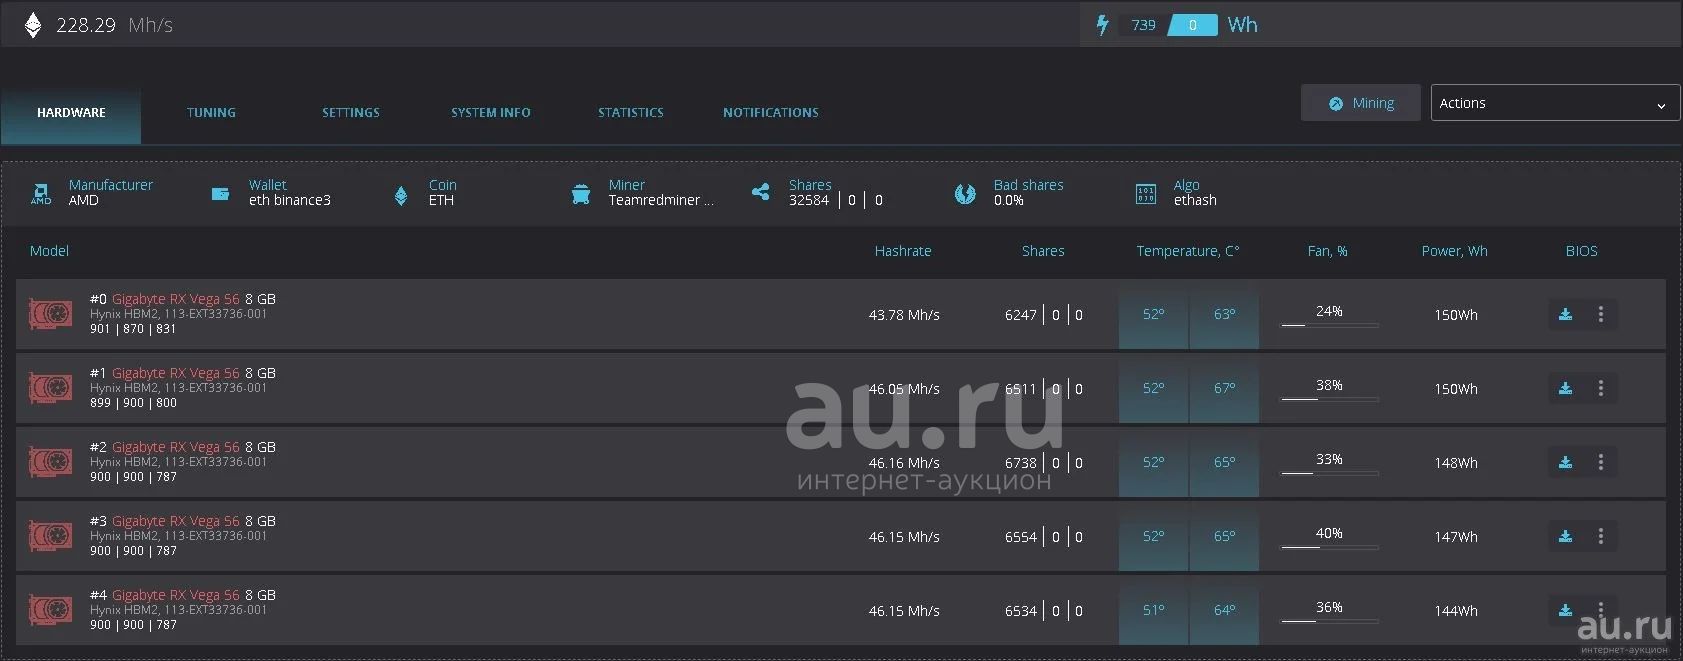
Task: Click the Gigabyte RX Vega 56 #1 link
Action: click(175, 373)
